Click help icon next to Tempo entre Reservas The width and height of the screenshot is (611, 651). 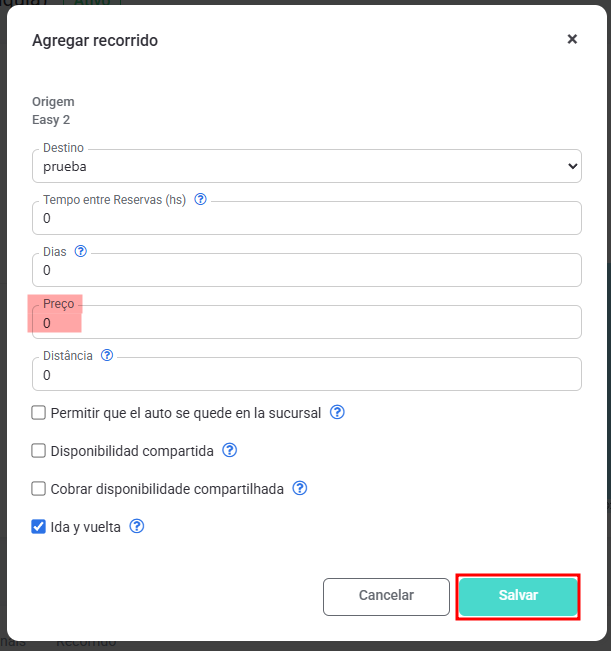[200, 199]
